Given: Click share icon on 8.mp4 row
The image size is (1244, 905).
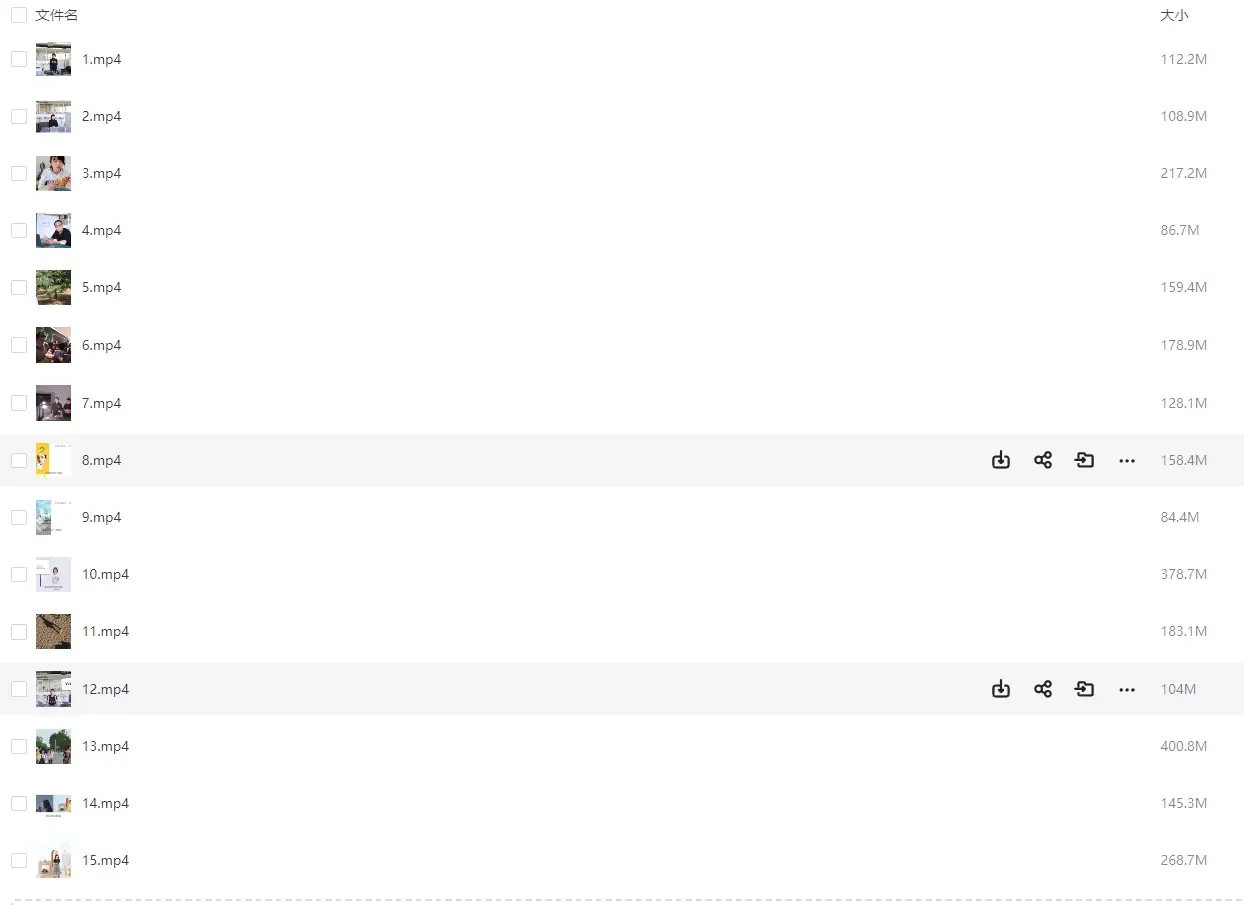Looking at the screenshot, I should click(x=1043, y=460).
